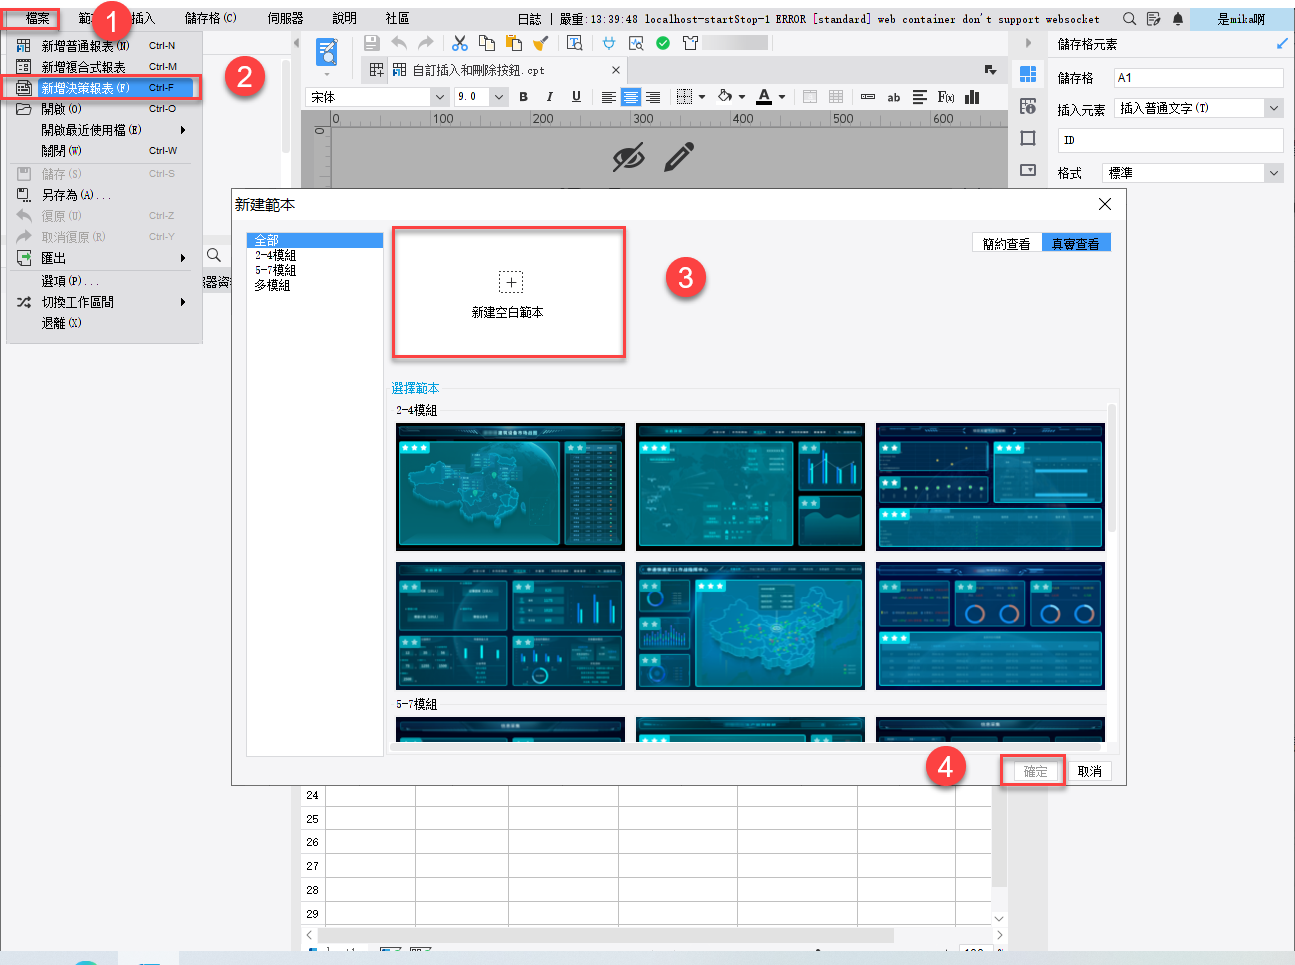The image size is (1295, 965).
Task: Click the large blue template preview icon
Action: (x=326, y=52)
